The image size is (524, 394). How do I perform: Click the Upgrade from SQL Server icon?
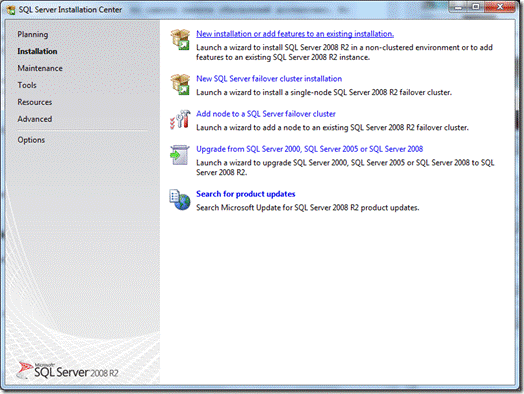pyautogui.click(x=180, y=155)
